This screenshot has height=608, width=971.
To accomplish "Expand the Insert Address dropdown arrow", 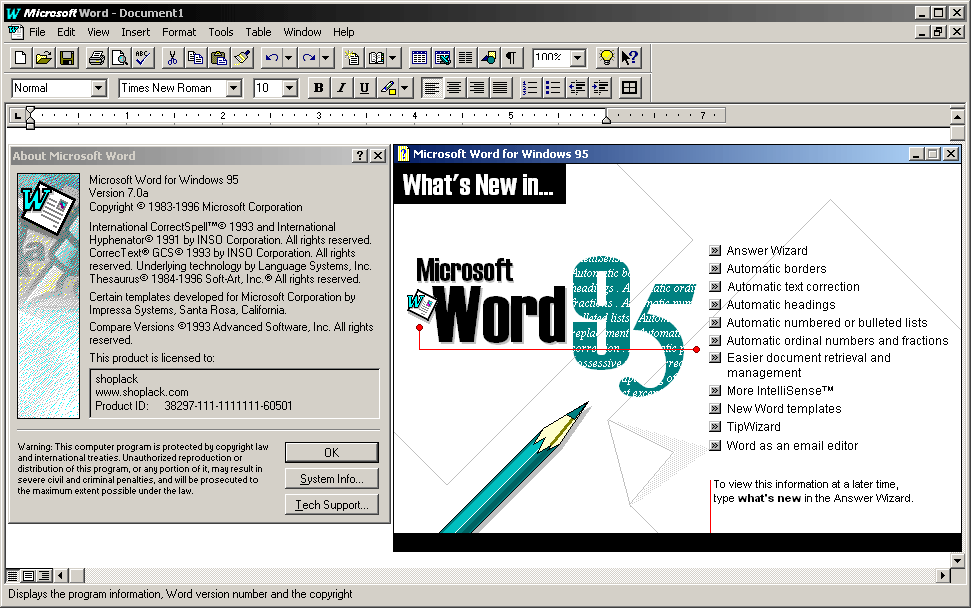I will click(x=393, y=58).
